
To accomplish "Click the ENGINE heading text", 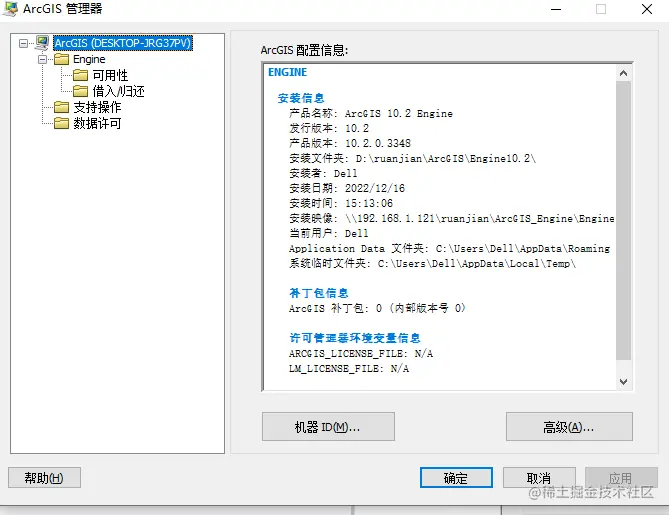I will [288, 72].
